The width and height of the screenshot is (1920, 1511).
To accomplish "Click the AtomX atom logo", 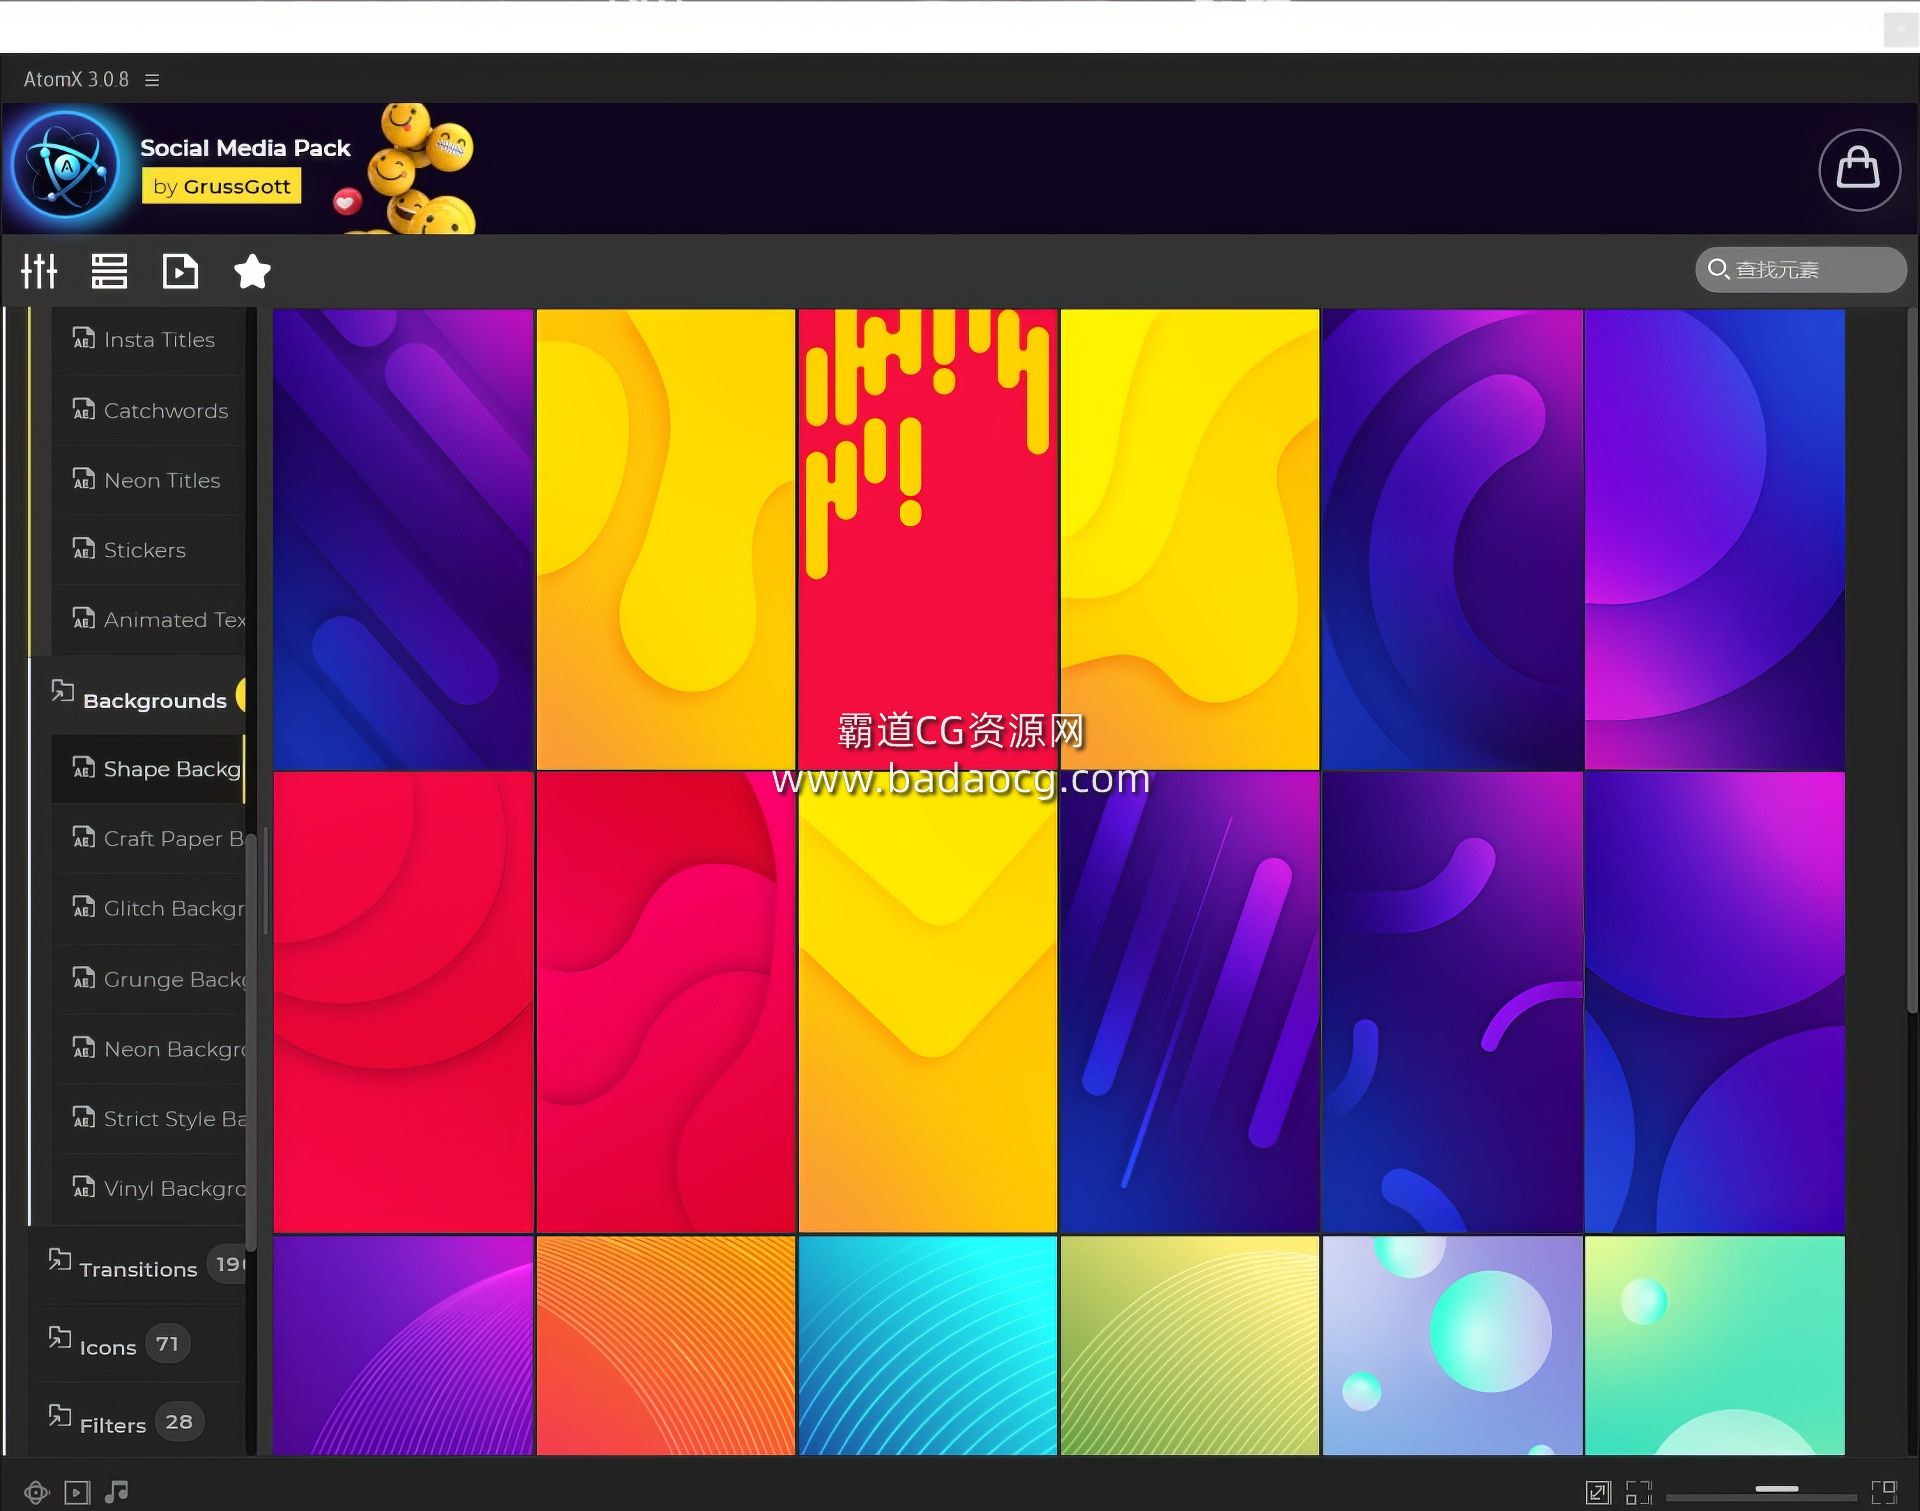I will tap(66, 166).
